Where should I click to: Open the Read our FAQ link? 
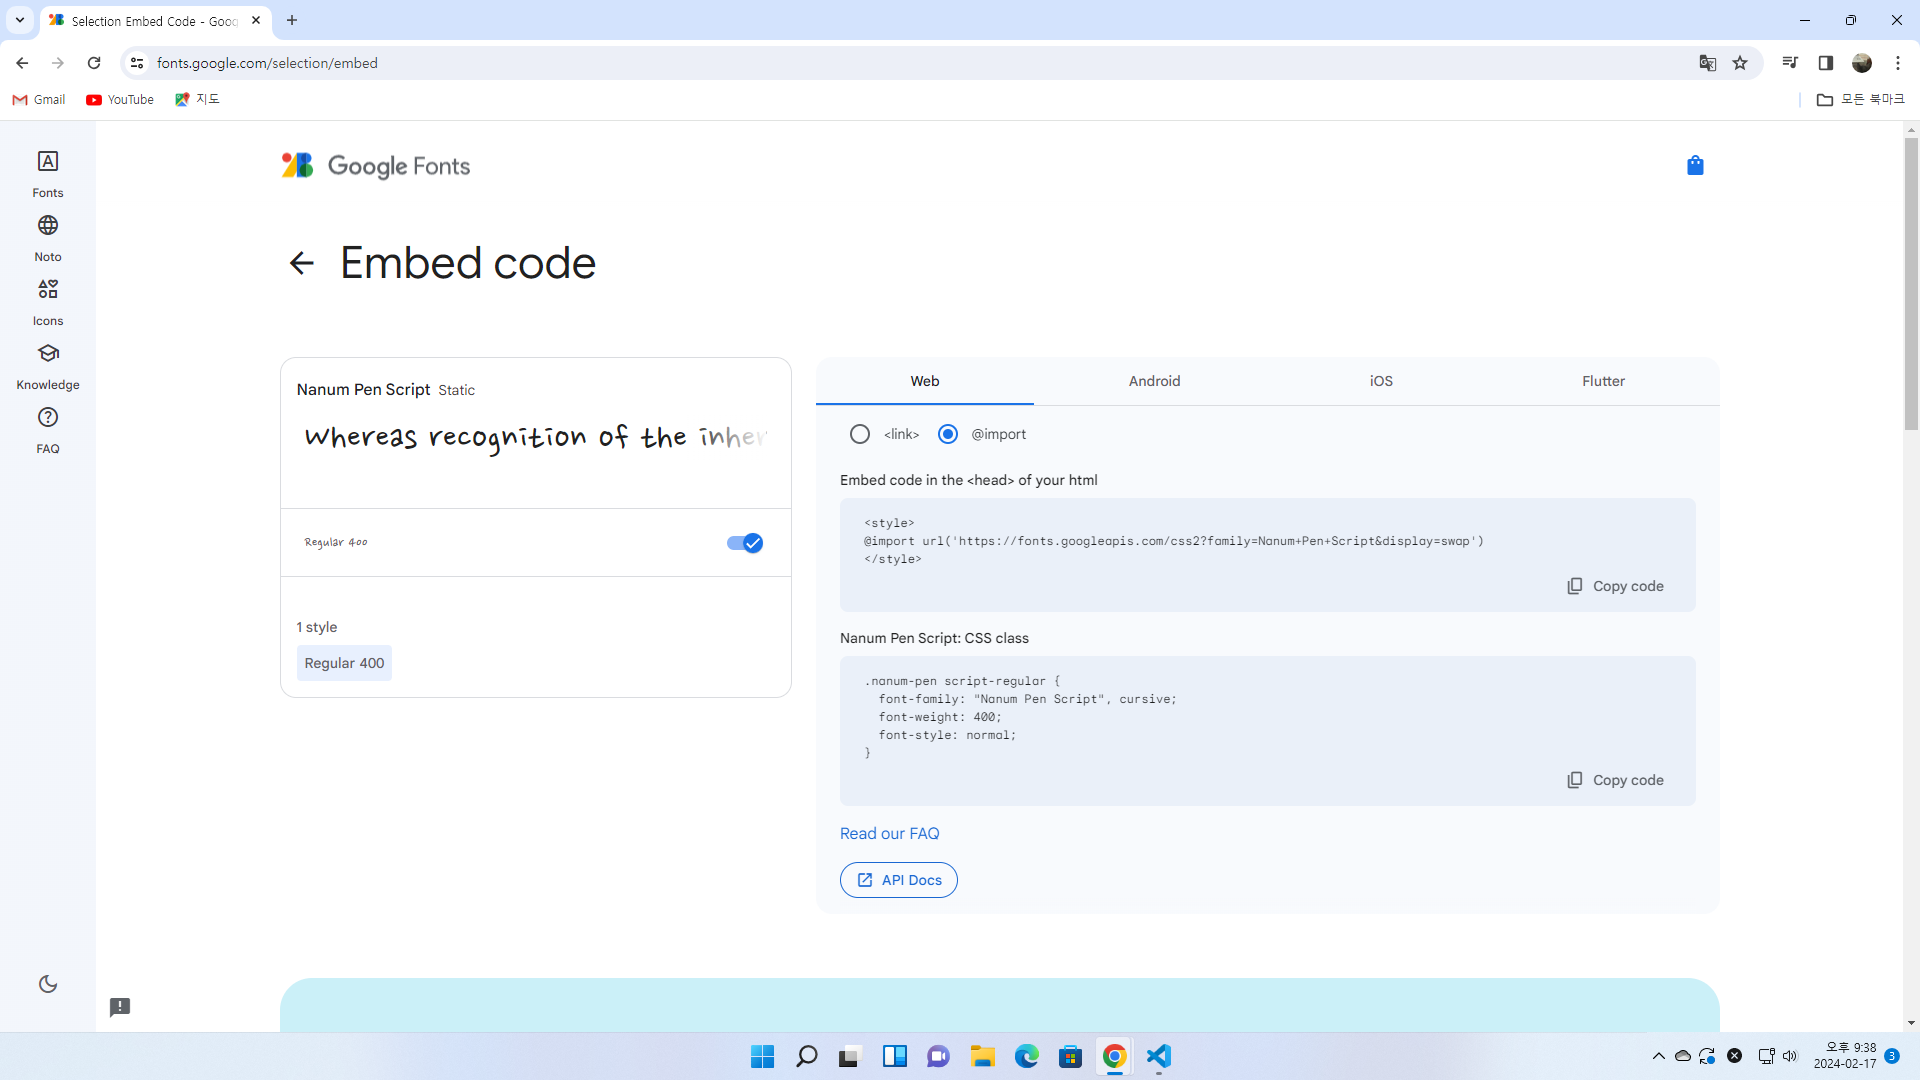tap(889, 834)
